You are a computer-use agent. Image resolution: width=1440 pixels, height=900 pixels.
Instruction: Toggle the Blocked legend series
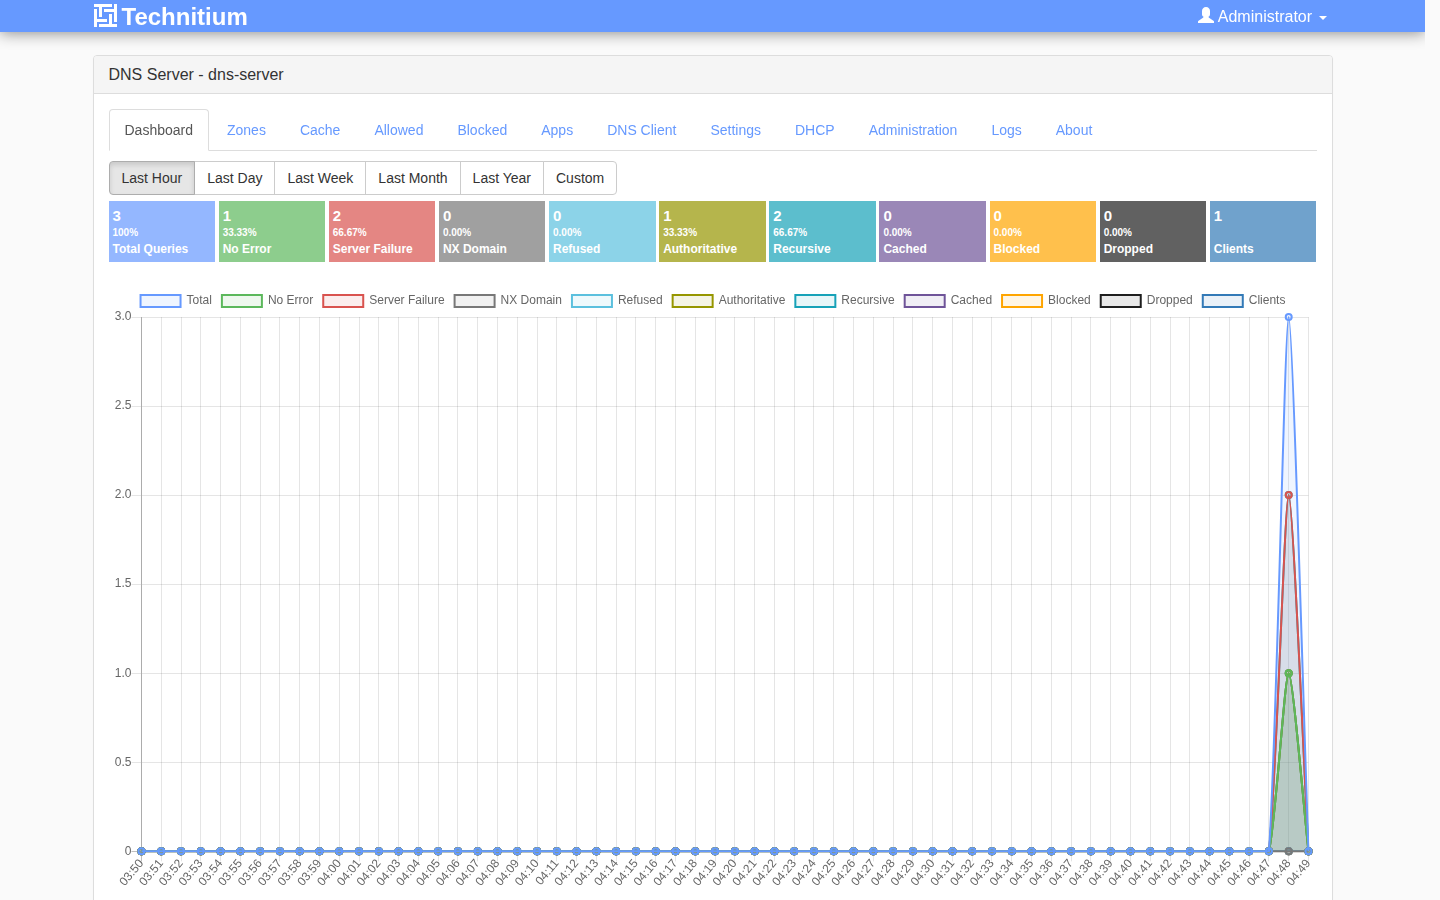[1046, 300]
